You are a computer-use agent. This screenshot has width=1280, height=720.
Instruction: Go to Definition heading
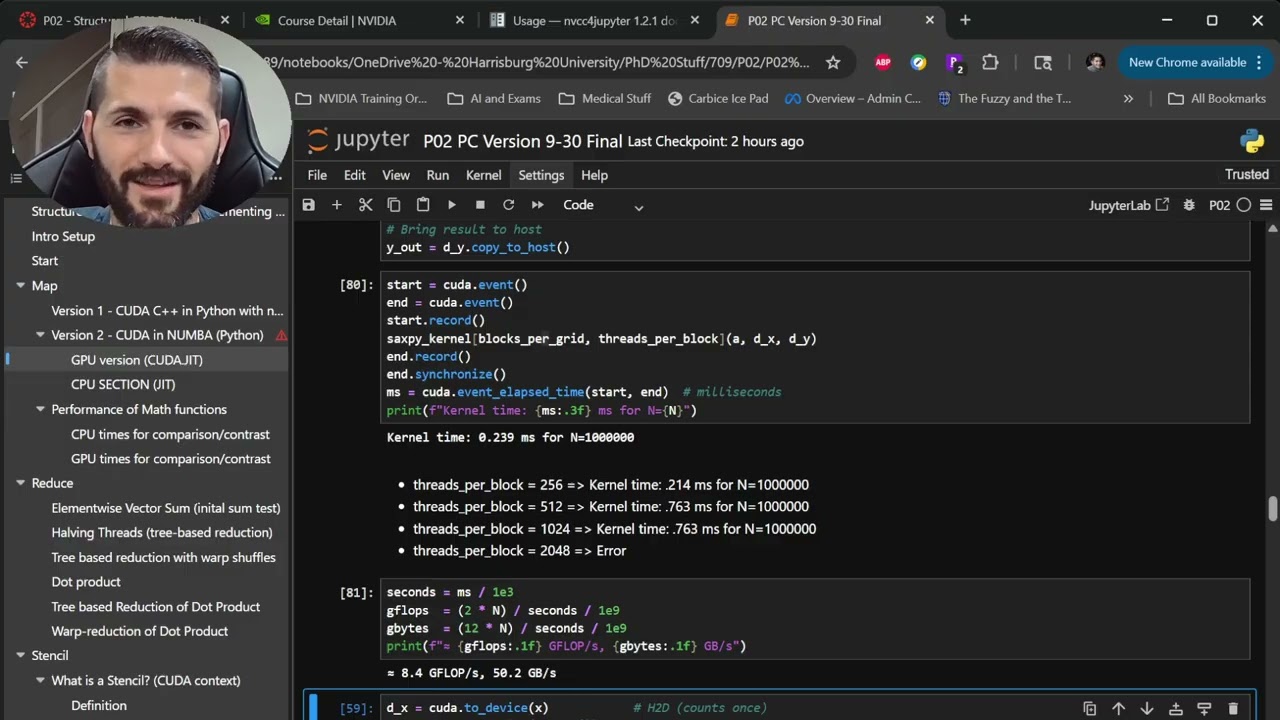[99, 705]
